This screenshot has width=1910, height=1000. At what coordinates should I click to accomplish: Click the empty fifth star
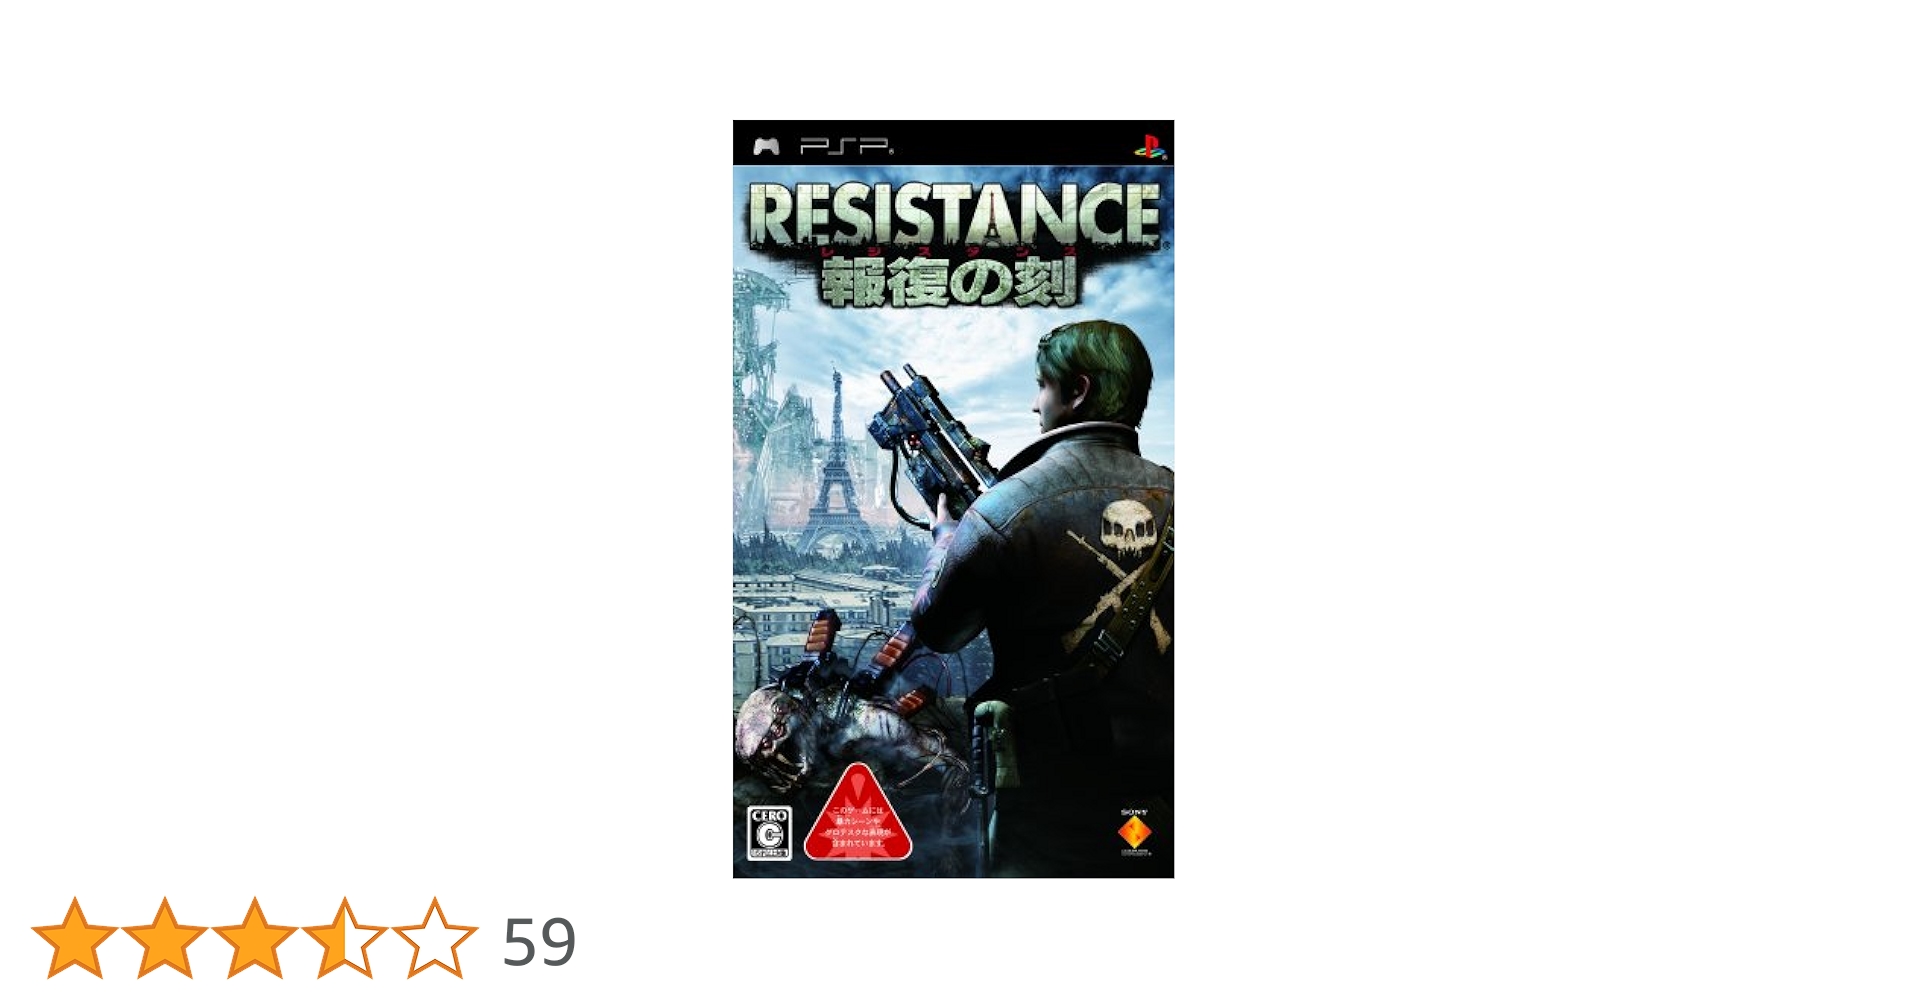coord(435,938)
